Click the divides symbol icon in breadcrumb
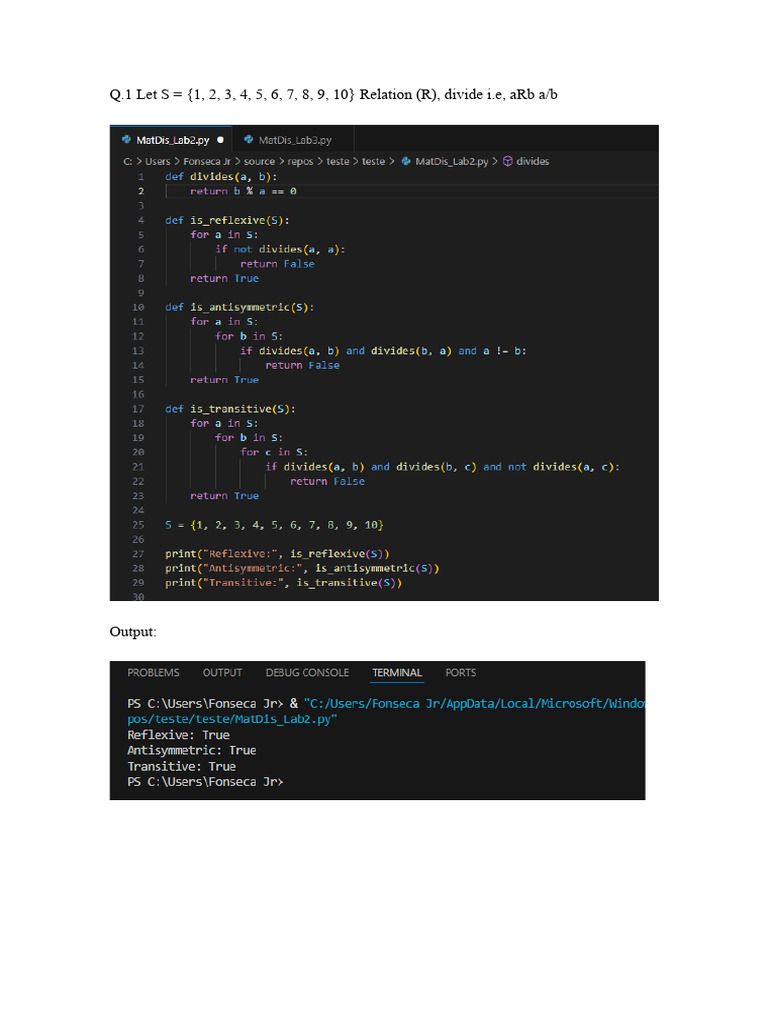The height and width of the screenshot is (1024, 768). coord(507,161)
